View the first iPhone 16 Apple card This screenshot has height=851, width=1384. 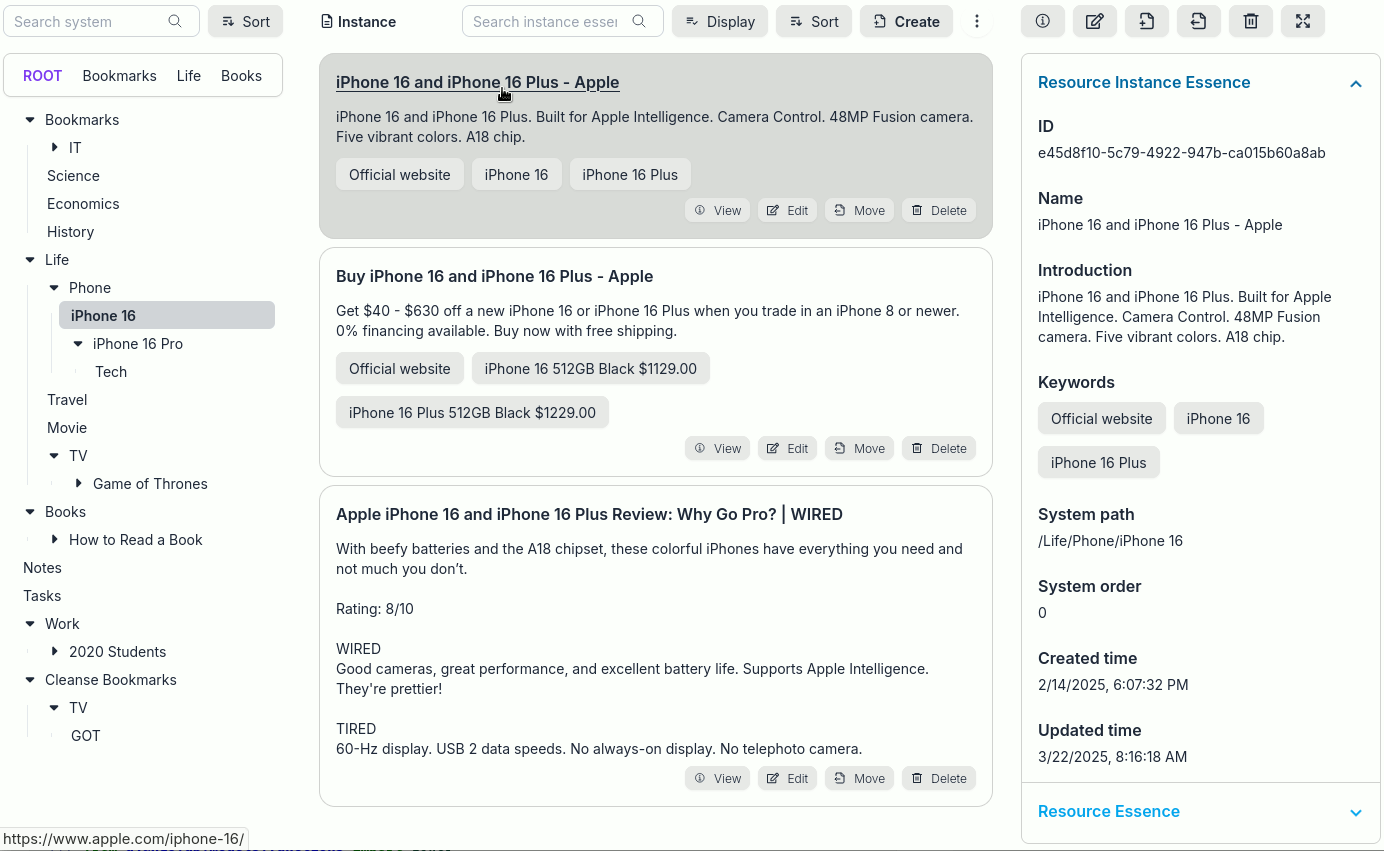point(718,210)
